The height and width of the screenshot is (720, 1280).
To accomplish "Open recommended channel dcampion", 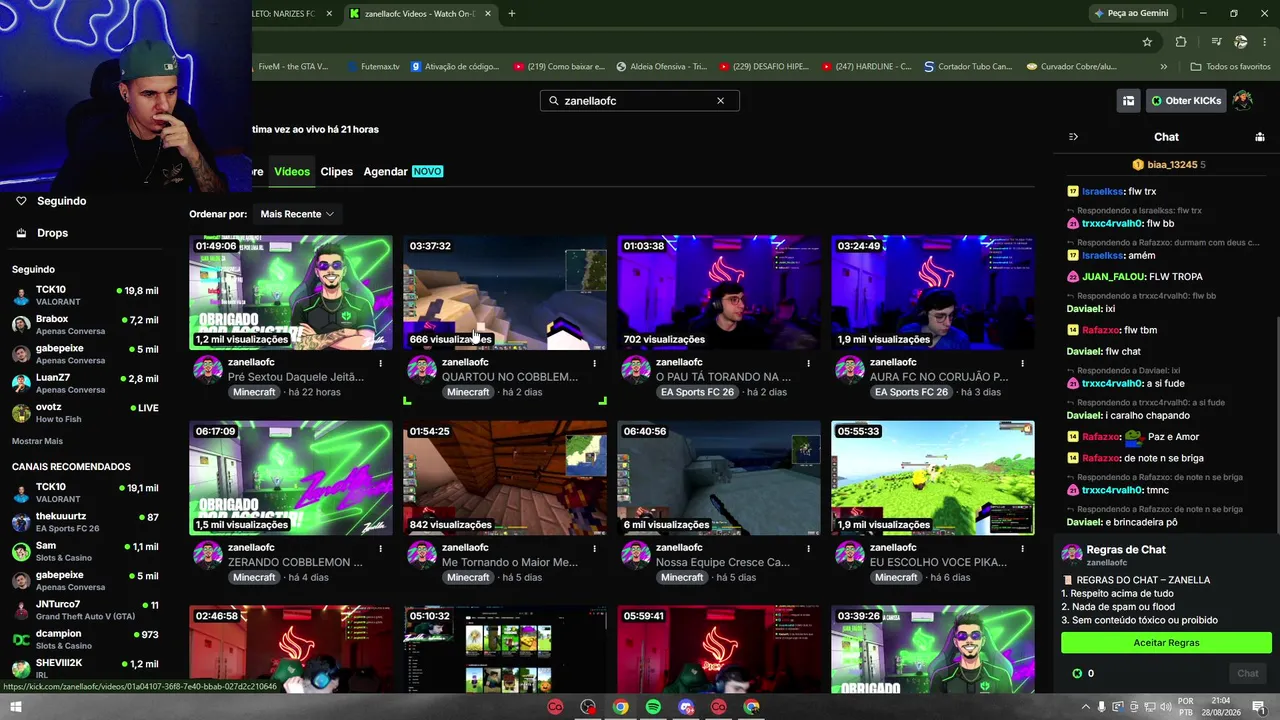I will click(85, 639).
